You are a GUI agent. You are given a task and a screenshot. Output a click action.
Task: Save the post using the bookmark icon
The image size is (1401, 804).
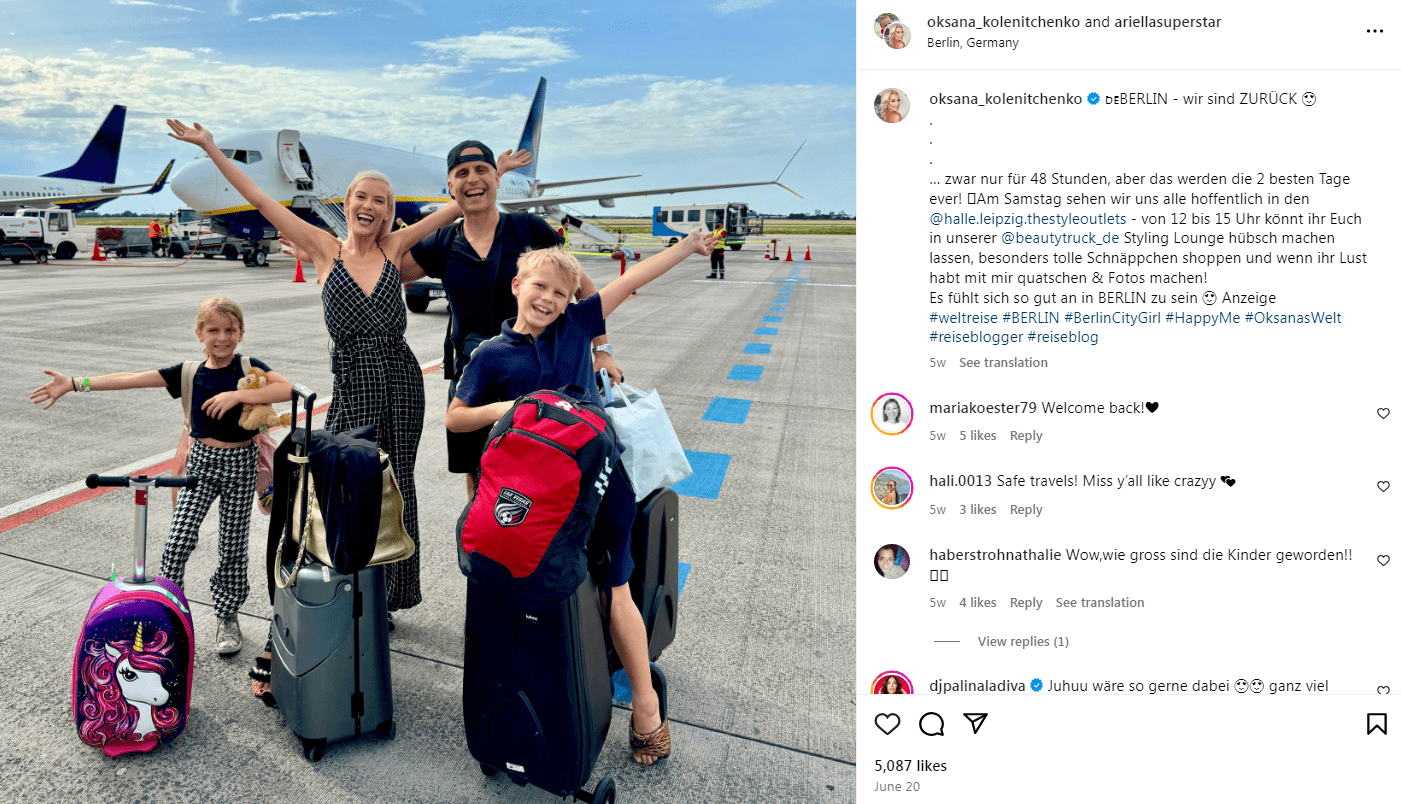[1377, 724]
